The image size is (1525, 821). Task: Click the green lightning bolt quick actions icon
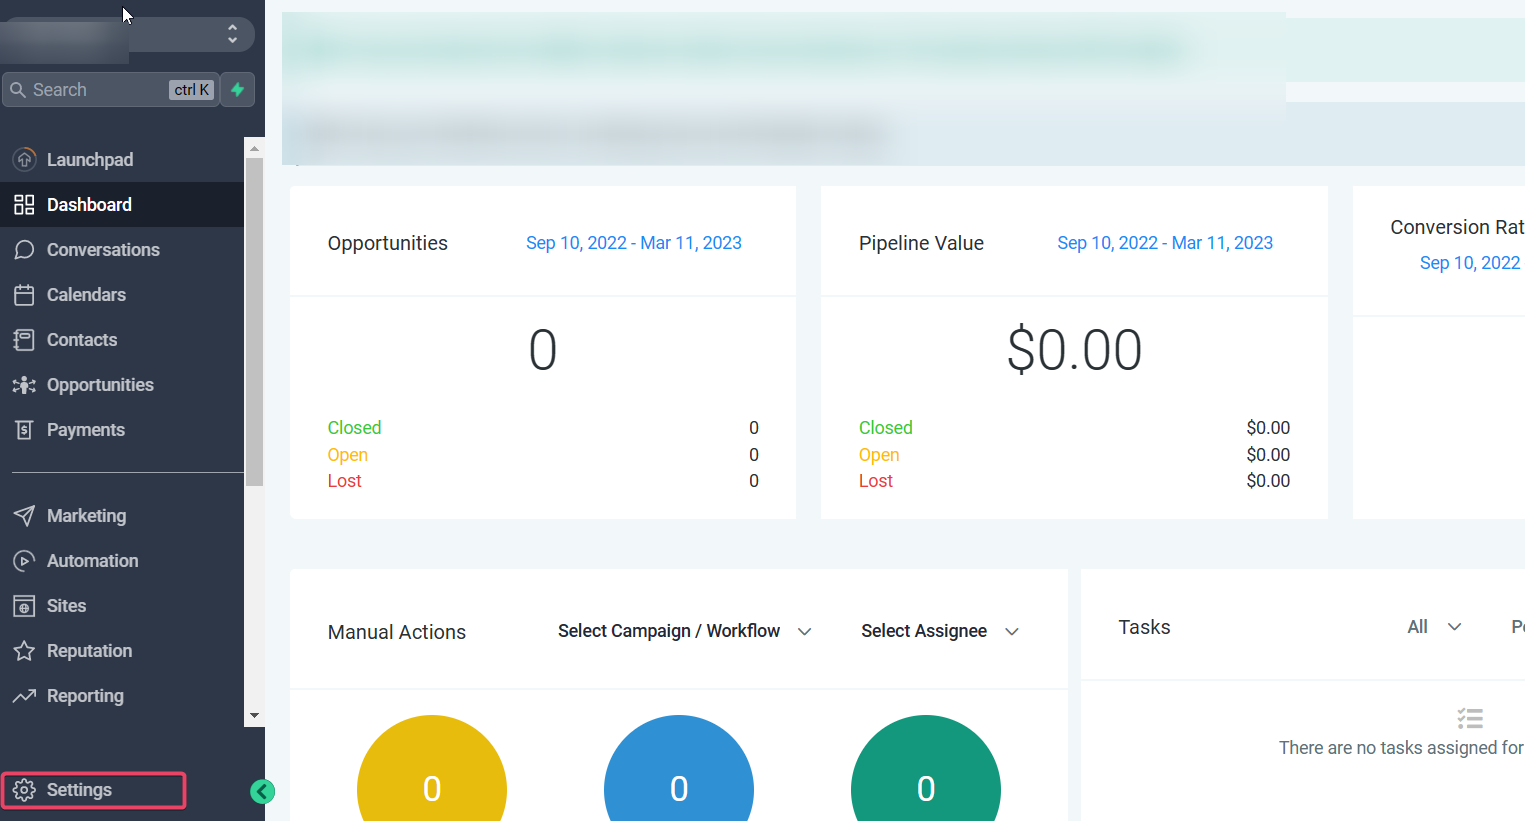click(x=237, y=89)
